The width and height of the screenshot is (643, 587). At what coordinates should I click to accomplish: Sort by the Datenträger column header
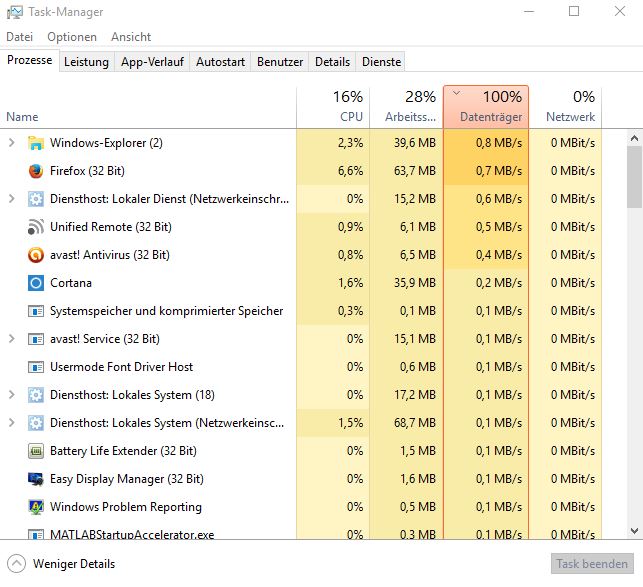[x=486, y=107]
